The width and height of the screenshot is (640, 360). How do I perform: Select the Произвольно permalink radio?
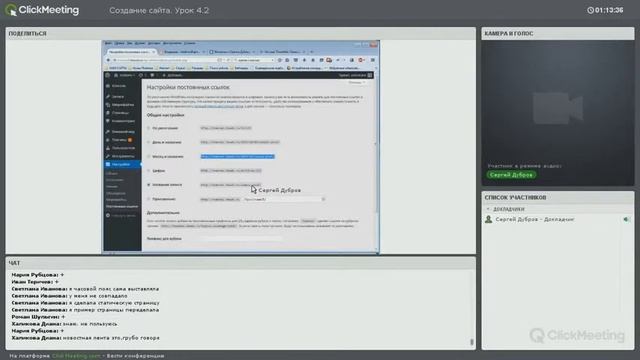pos(149,199)
